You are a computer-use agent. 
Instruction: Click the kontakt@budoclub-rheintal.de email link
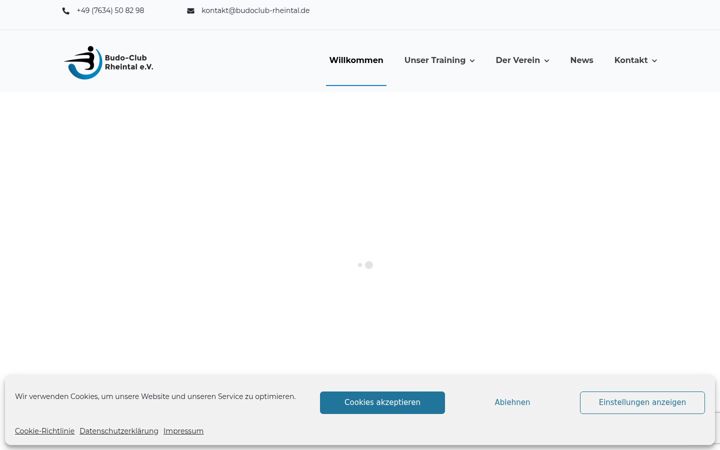(x=255, y=11)
